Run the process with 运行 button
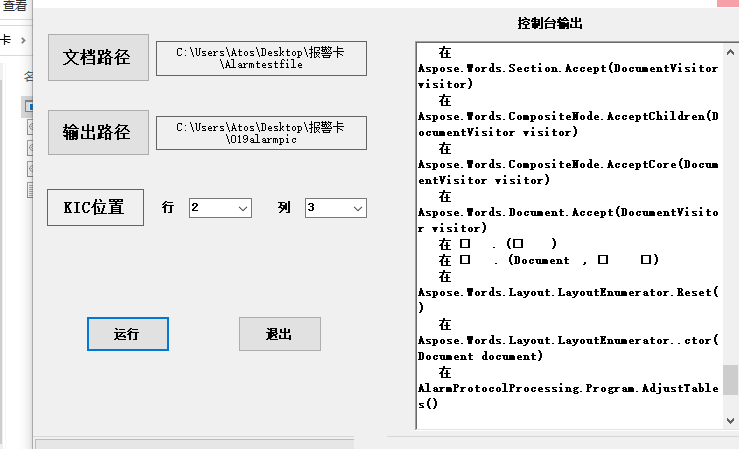The width and height of the screenshot is (739, 449). click(127, 334)
